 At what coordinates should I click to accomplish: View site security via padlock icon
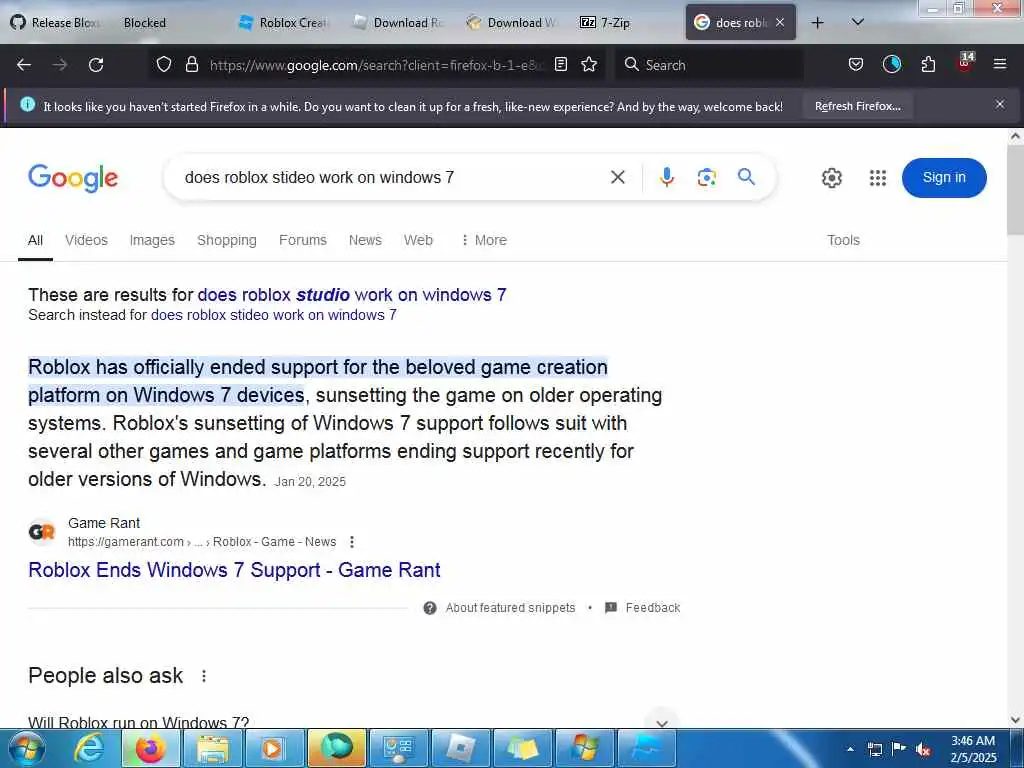[191, 64]
